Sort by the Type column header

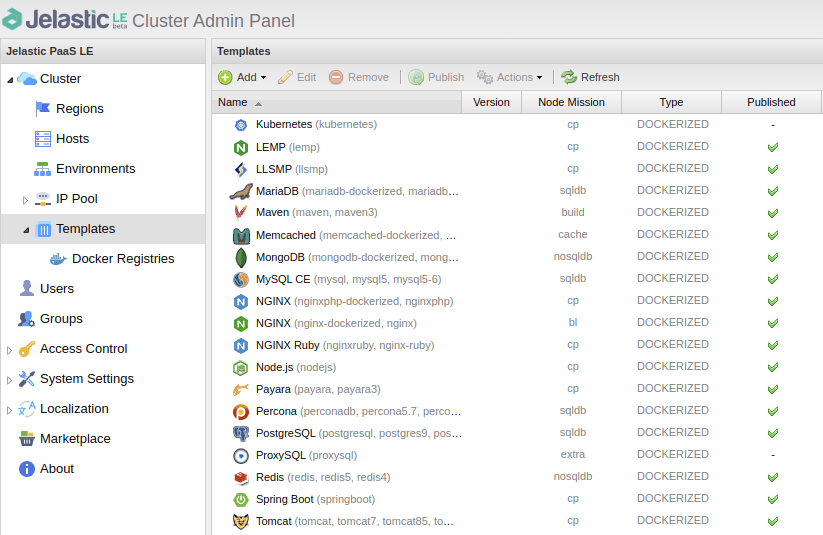[671, 102]
